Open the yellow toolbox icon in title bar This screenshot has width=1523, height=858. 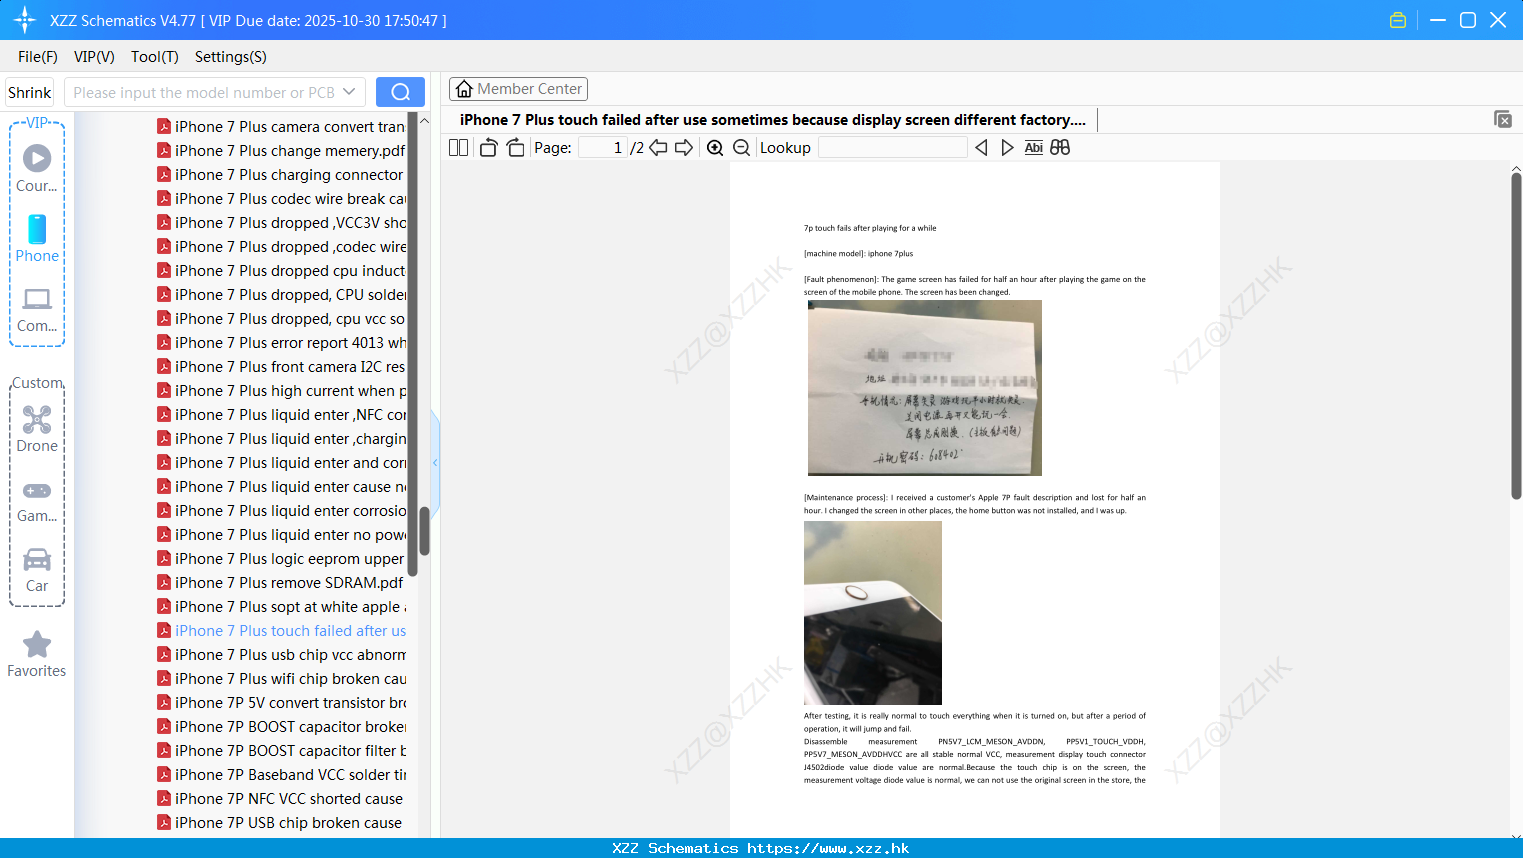[1398, 20]
